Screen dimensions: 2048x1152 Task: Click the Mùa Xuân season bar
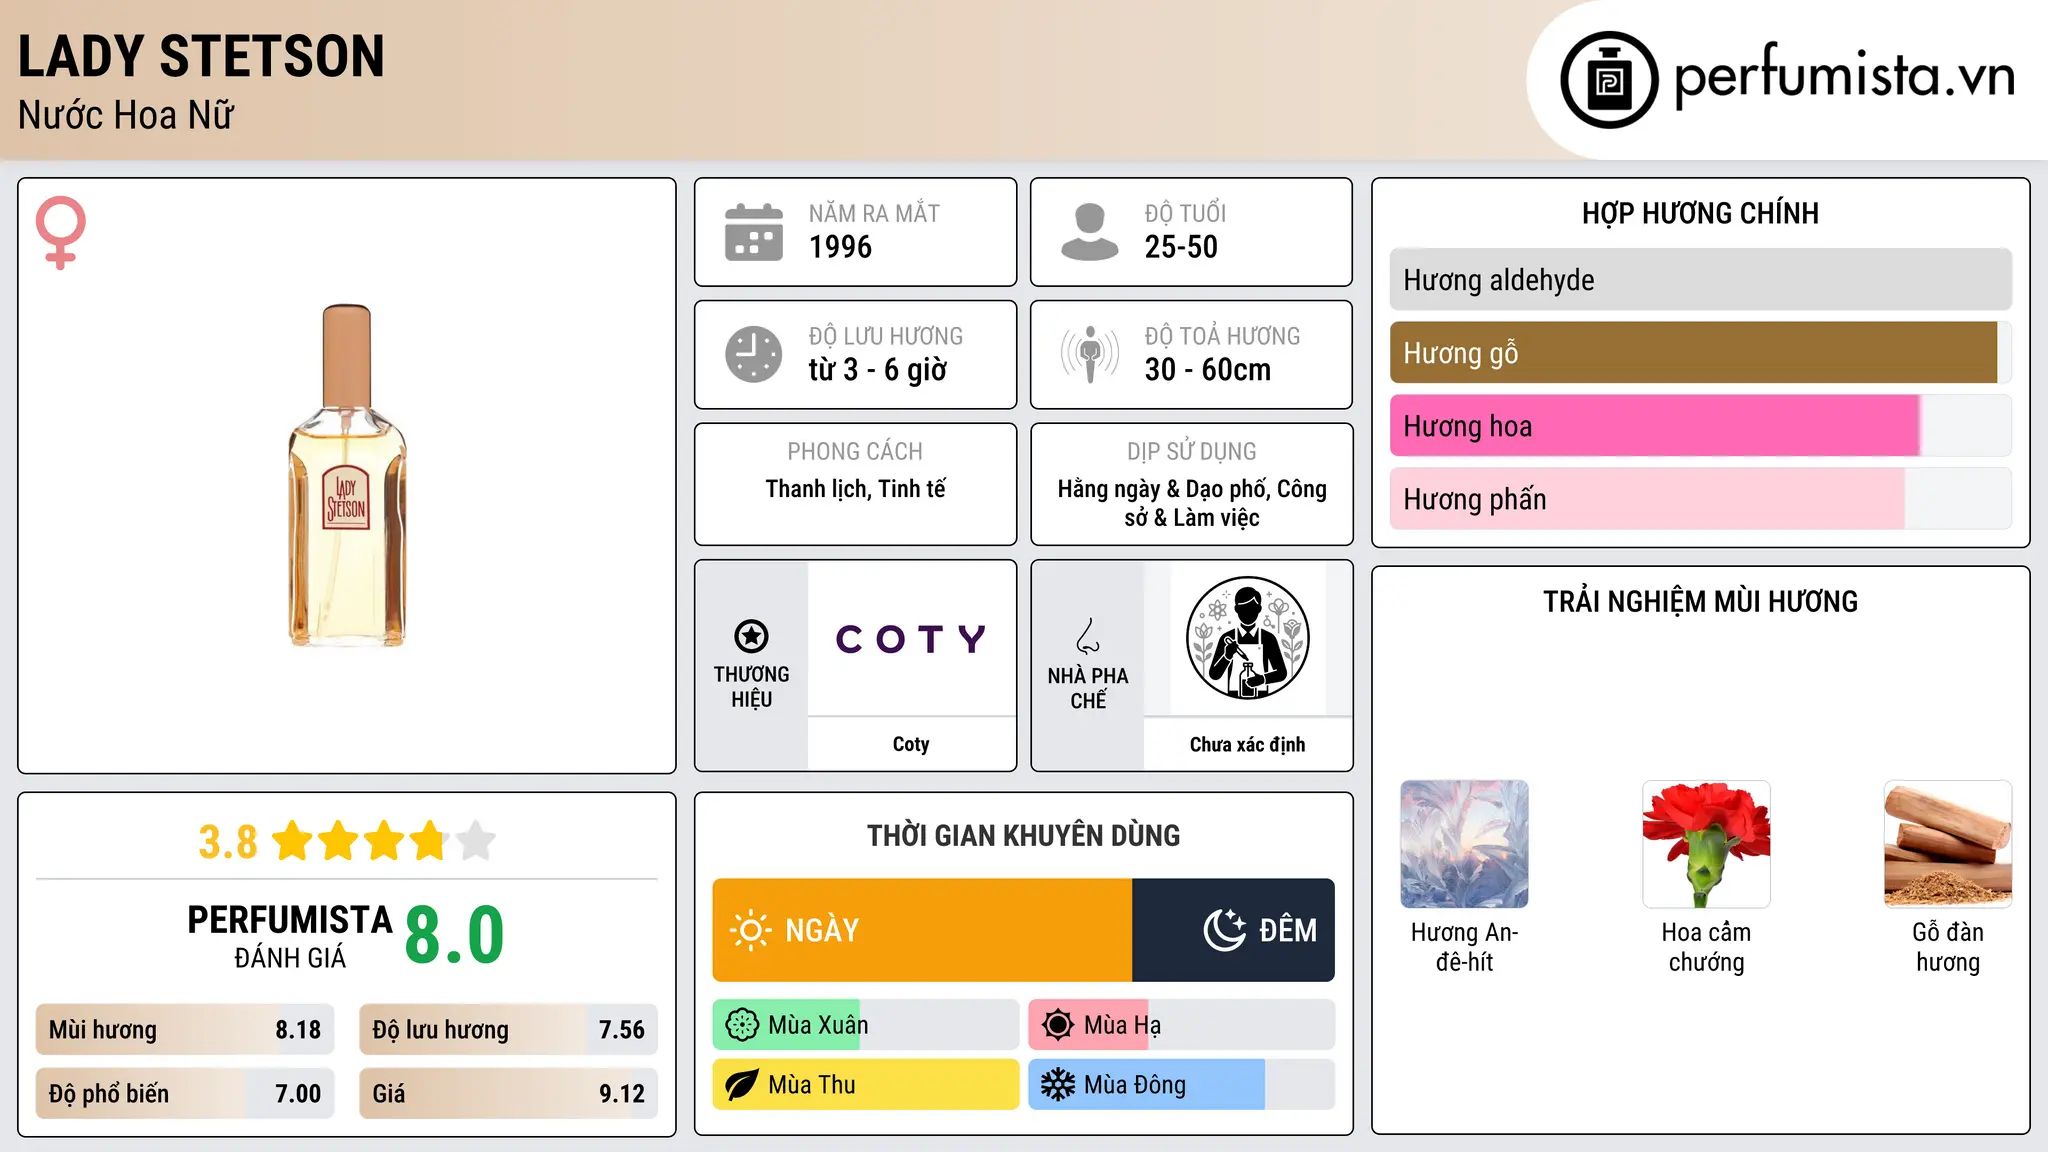(x=866, y=1025)
